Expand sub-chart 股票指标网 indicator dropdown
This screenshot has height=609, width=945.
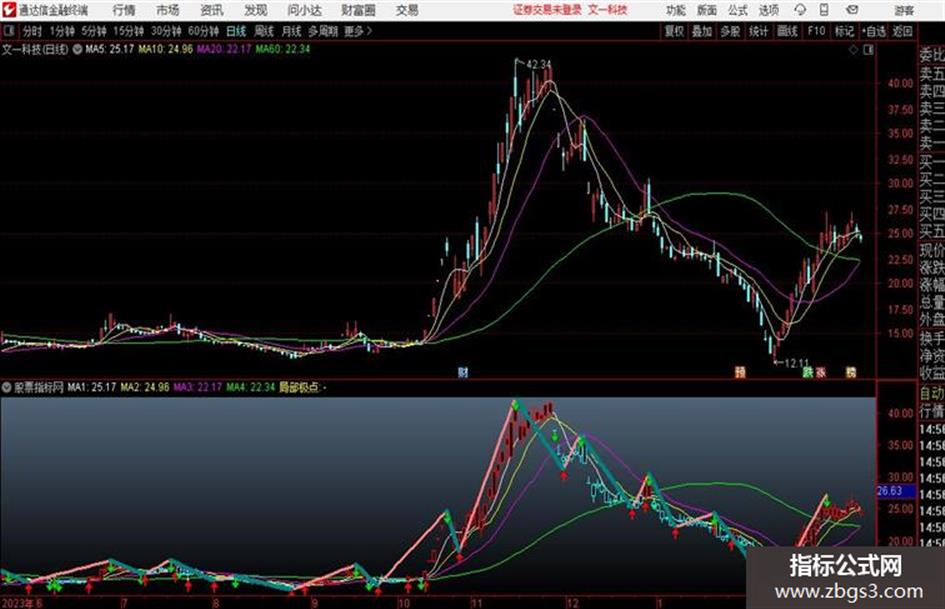pyautogui.click(x=7, y=387)
